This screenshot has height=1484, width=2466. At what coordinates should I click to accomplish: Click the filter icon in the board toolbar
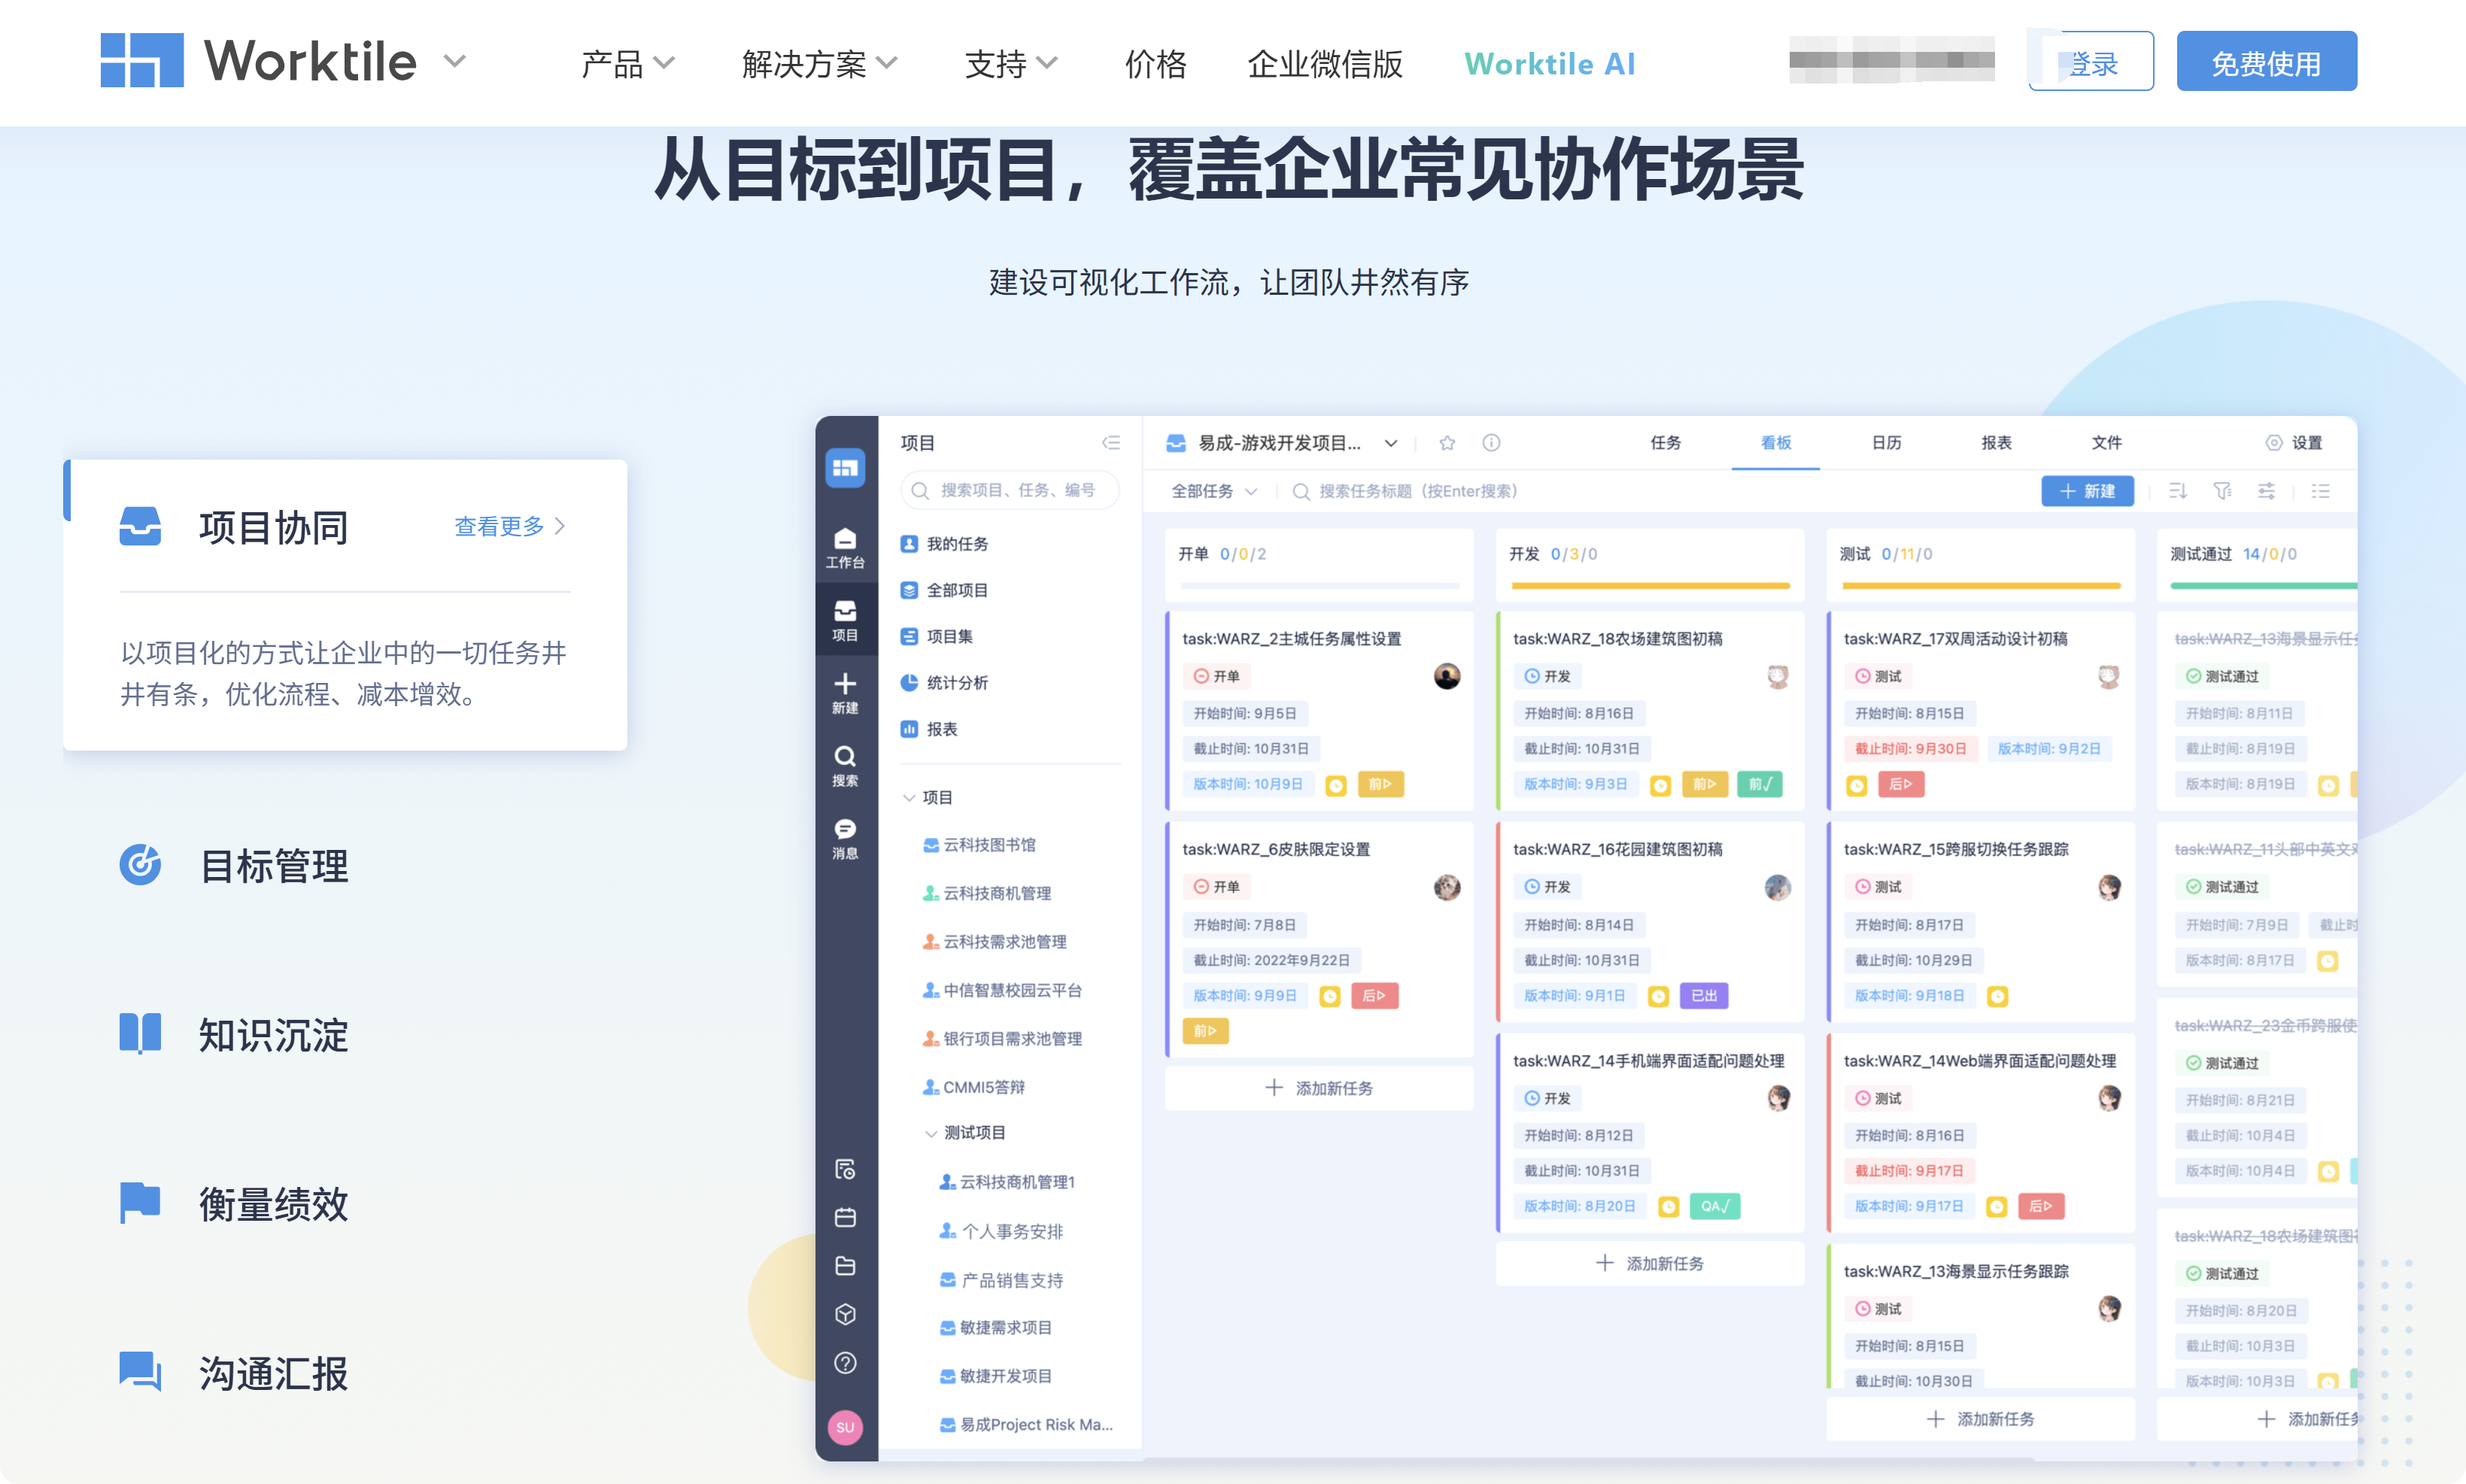coord(2222,491)
